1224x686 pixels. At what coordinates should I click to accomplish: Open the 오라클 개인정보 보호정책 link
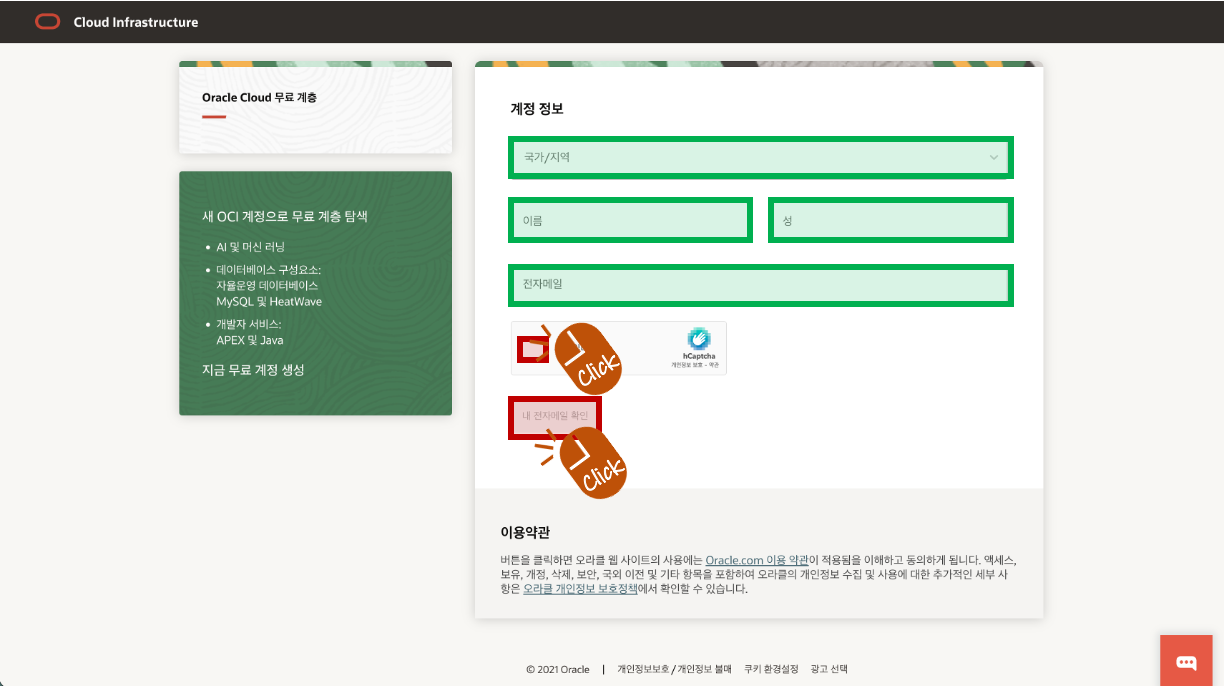pos(580,589)
